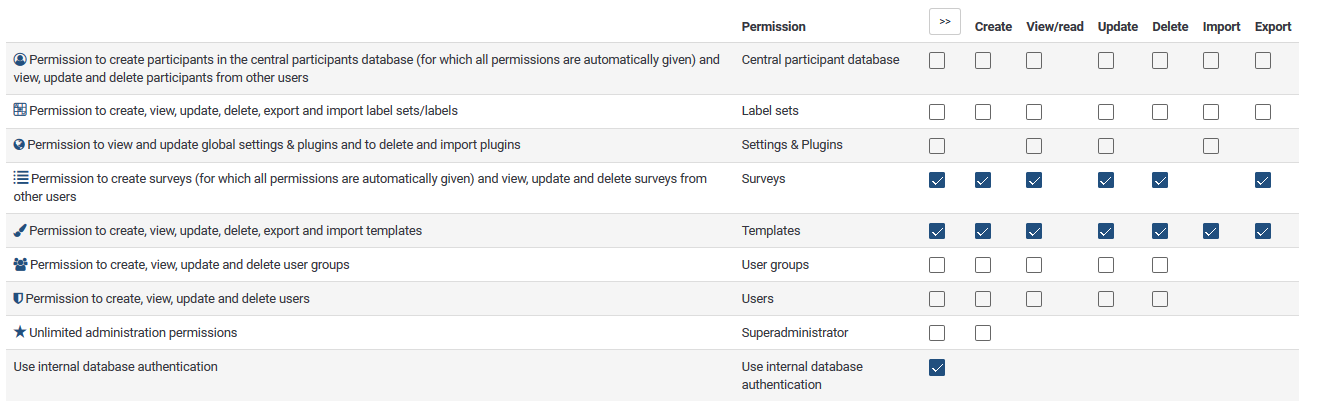This screenshot has height=409, width=1337.
Task: Check Update permission for Users
Action: tap(1106, 299)
